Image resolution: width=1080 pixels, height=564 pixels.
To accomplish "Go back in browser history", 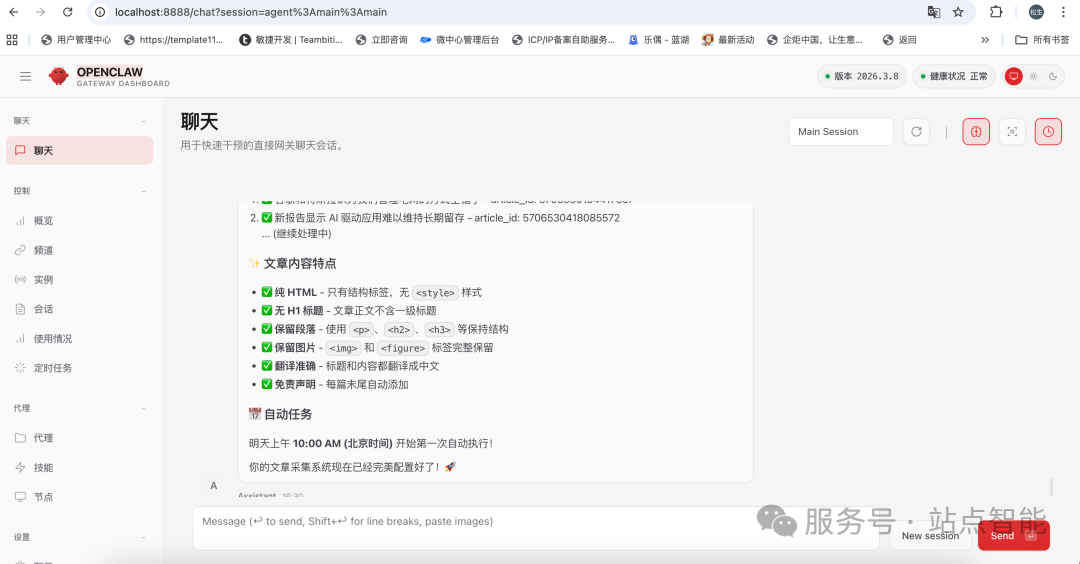I will [14, 12].
